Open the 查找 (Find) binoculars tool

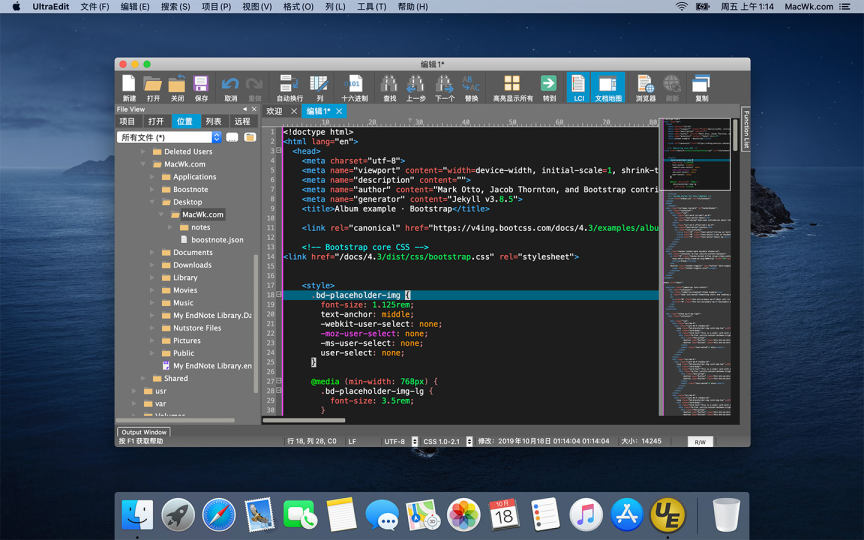tap(389, 85)
